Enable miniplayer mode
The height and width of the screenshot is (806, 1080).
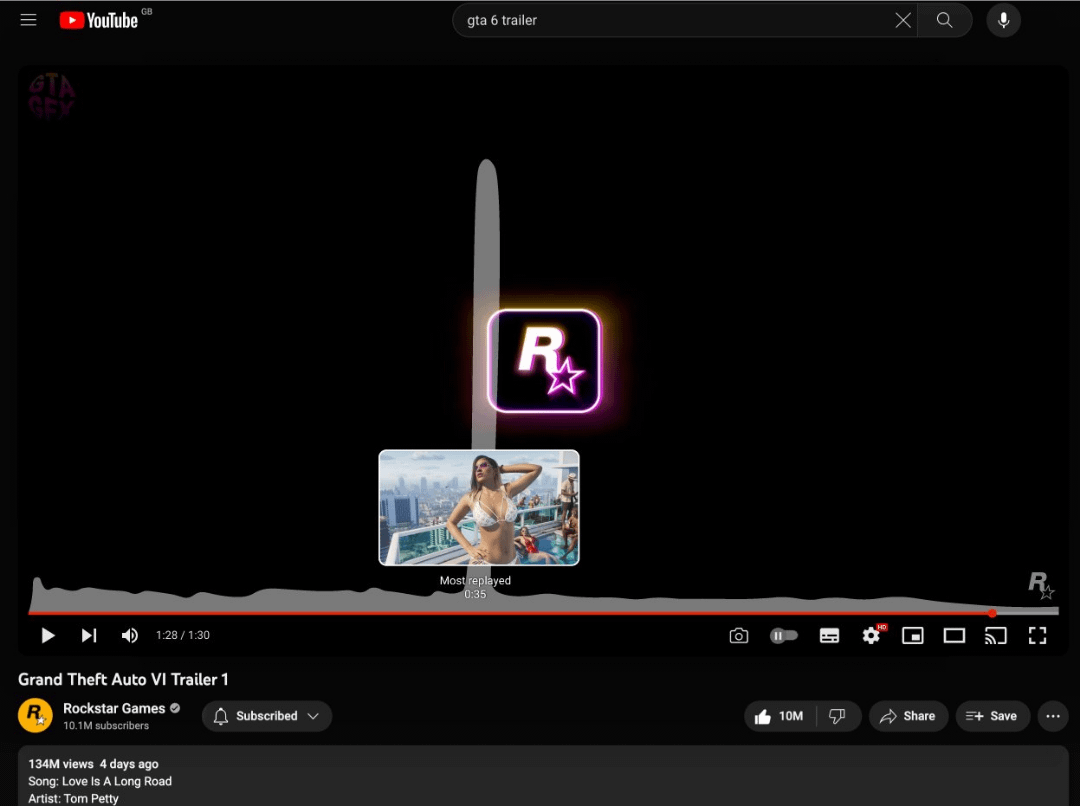(912, 635)
